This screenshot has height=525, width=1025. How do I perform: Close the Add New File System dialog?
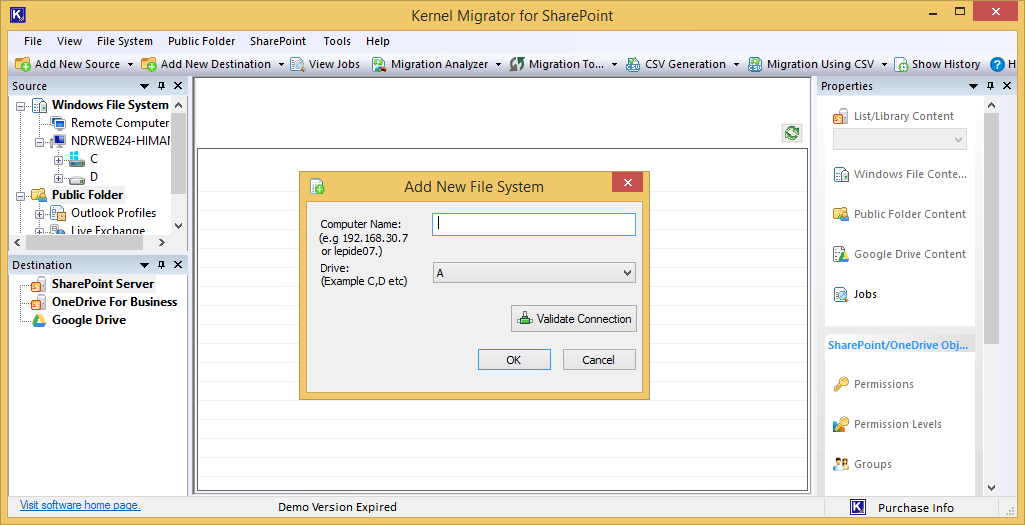tap(628, 182)
